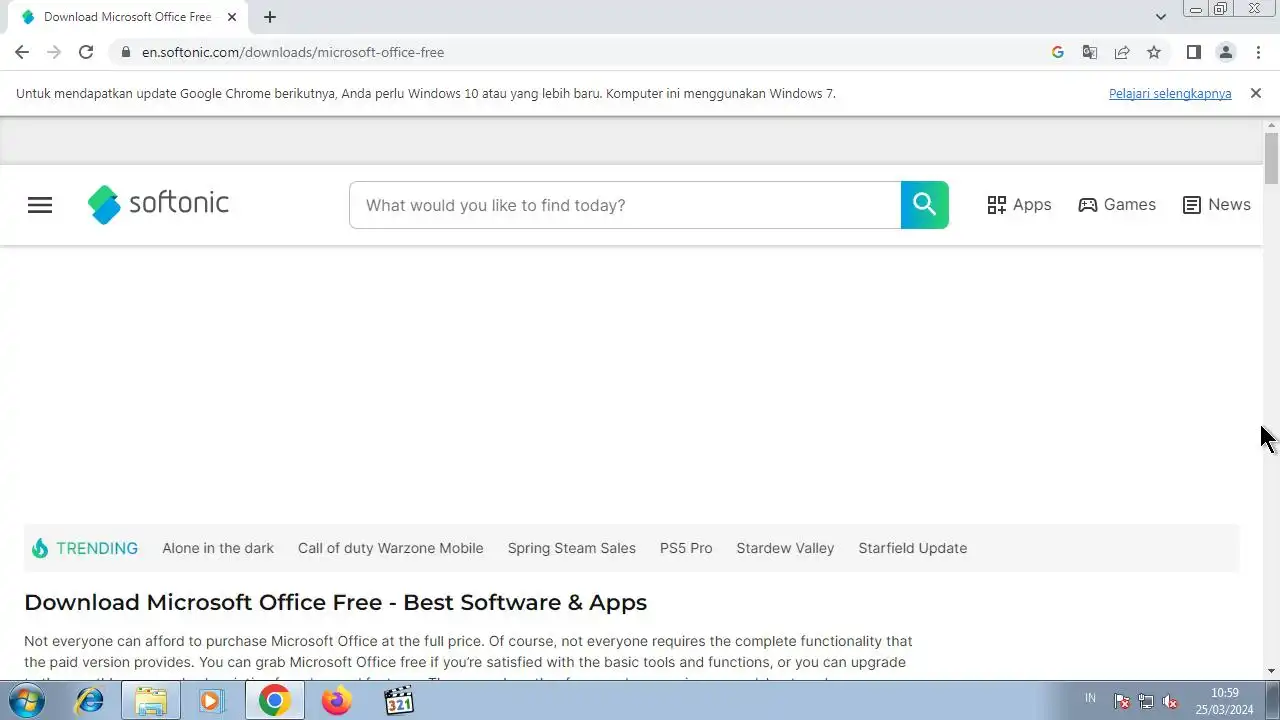Bookmark this page with the star
The image size is (1280, 720).
pos(1154,52)
